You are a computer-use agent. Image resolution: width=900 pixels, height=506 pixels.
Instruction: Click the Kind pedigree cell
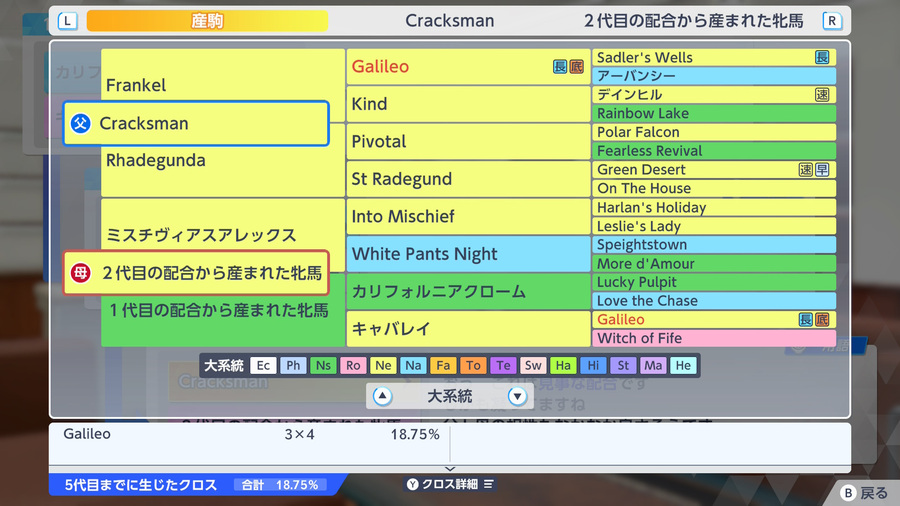tap(468, 104)
